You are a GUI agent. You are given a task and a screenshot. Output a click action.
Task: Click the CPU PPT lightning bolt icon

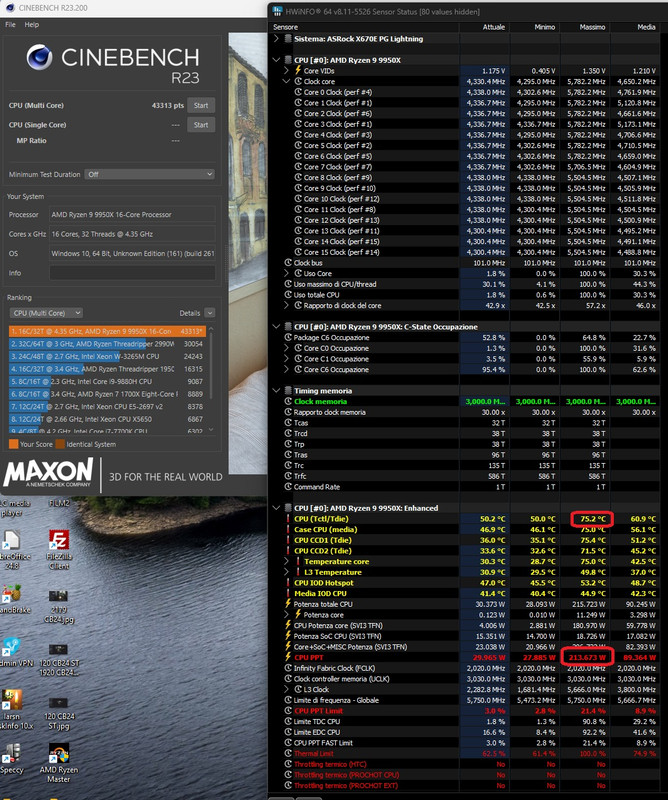(x=288, y=657)
